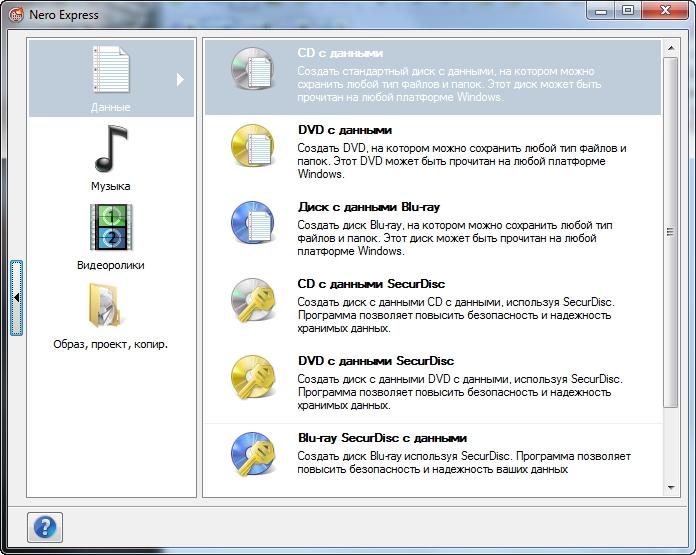Click the Музыка label
Viewport: 696px width, 555px height.
[x=111, y=186]
